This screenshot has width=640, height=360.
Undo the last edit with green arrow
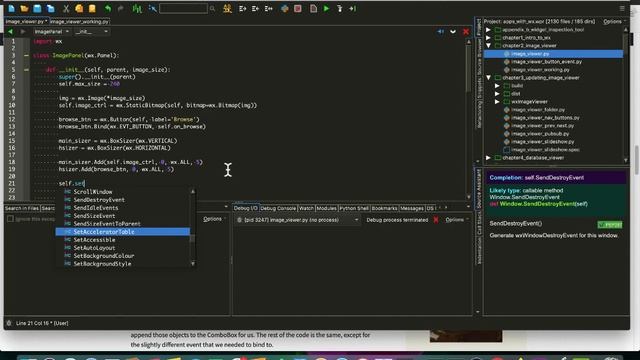108,8
